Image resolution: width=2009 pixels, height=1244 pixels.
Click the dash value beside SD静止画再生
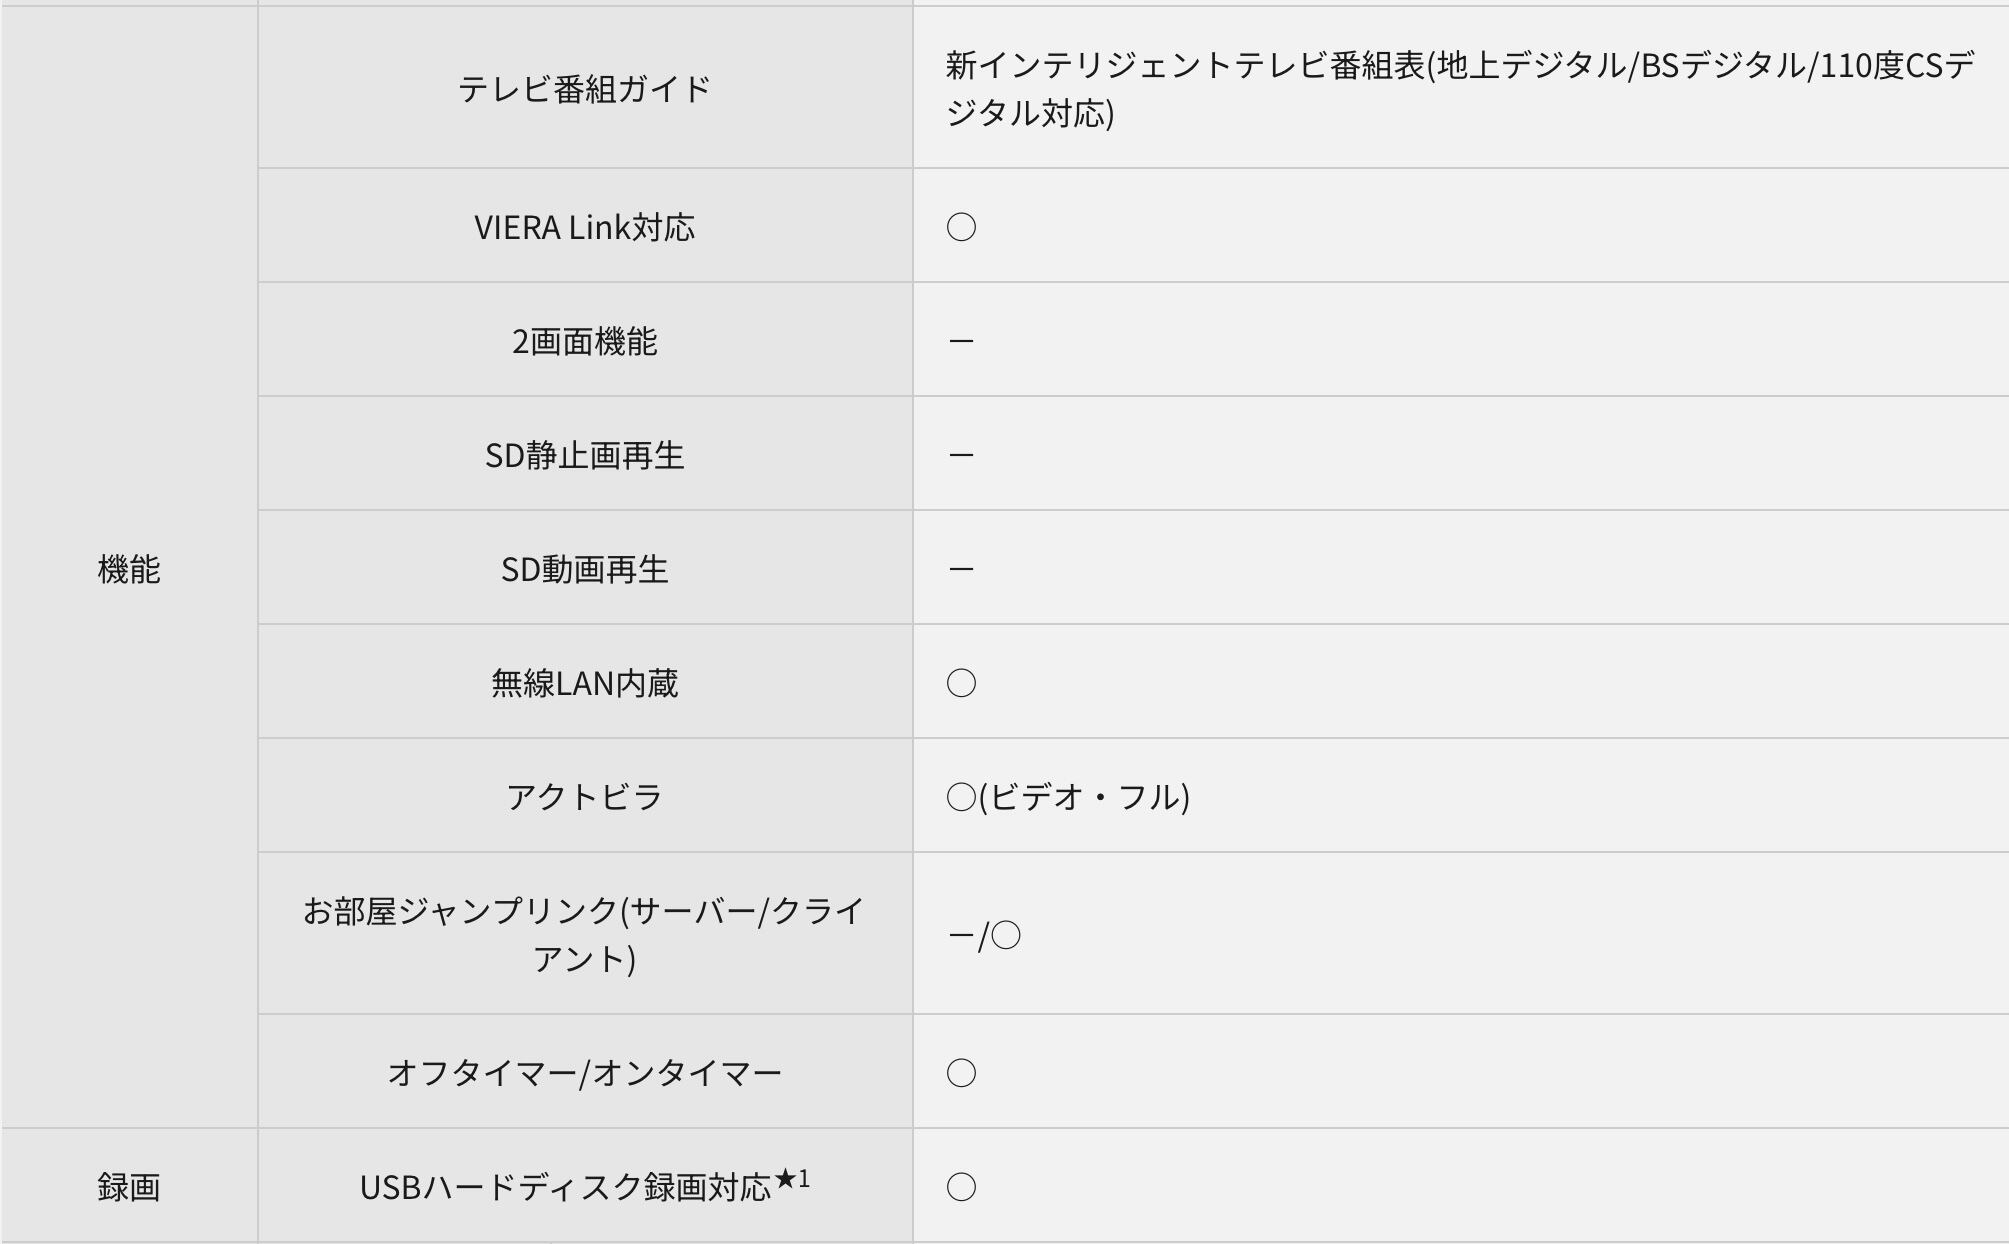coord(961,456)
